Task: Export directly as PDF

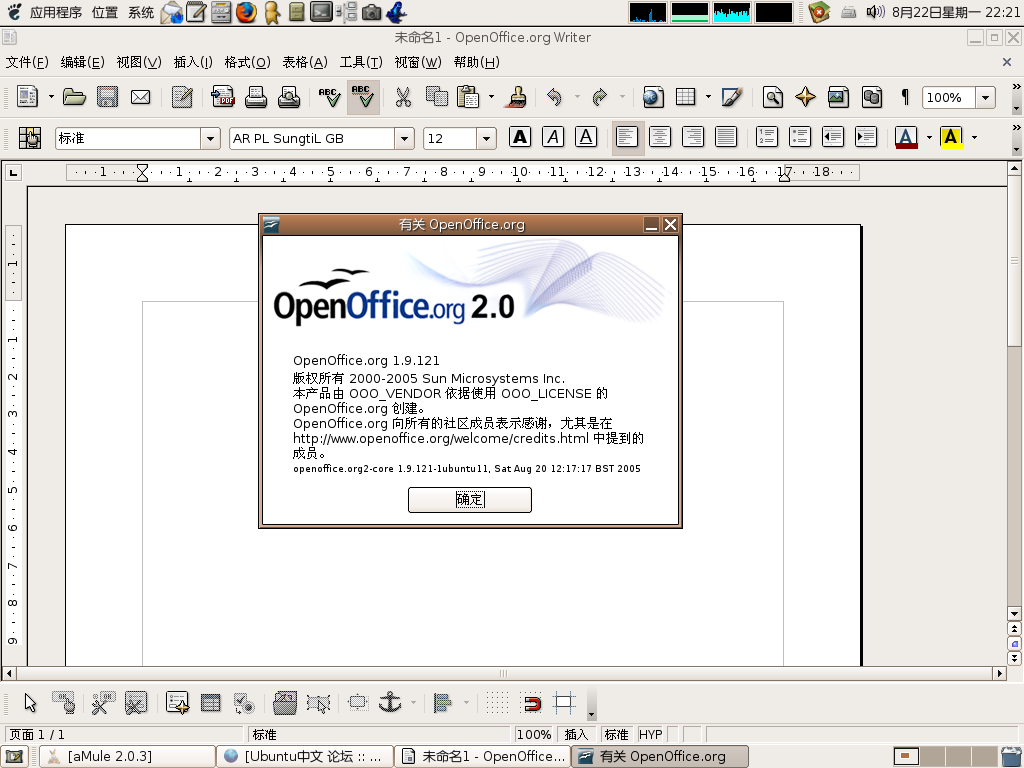Action: 223,97
